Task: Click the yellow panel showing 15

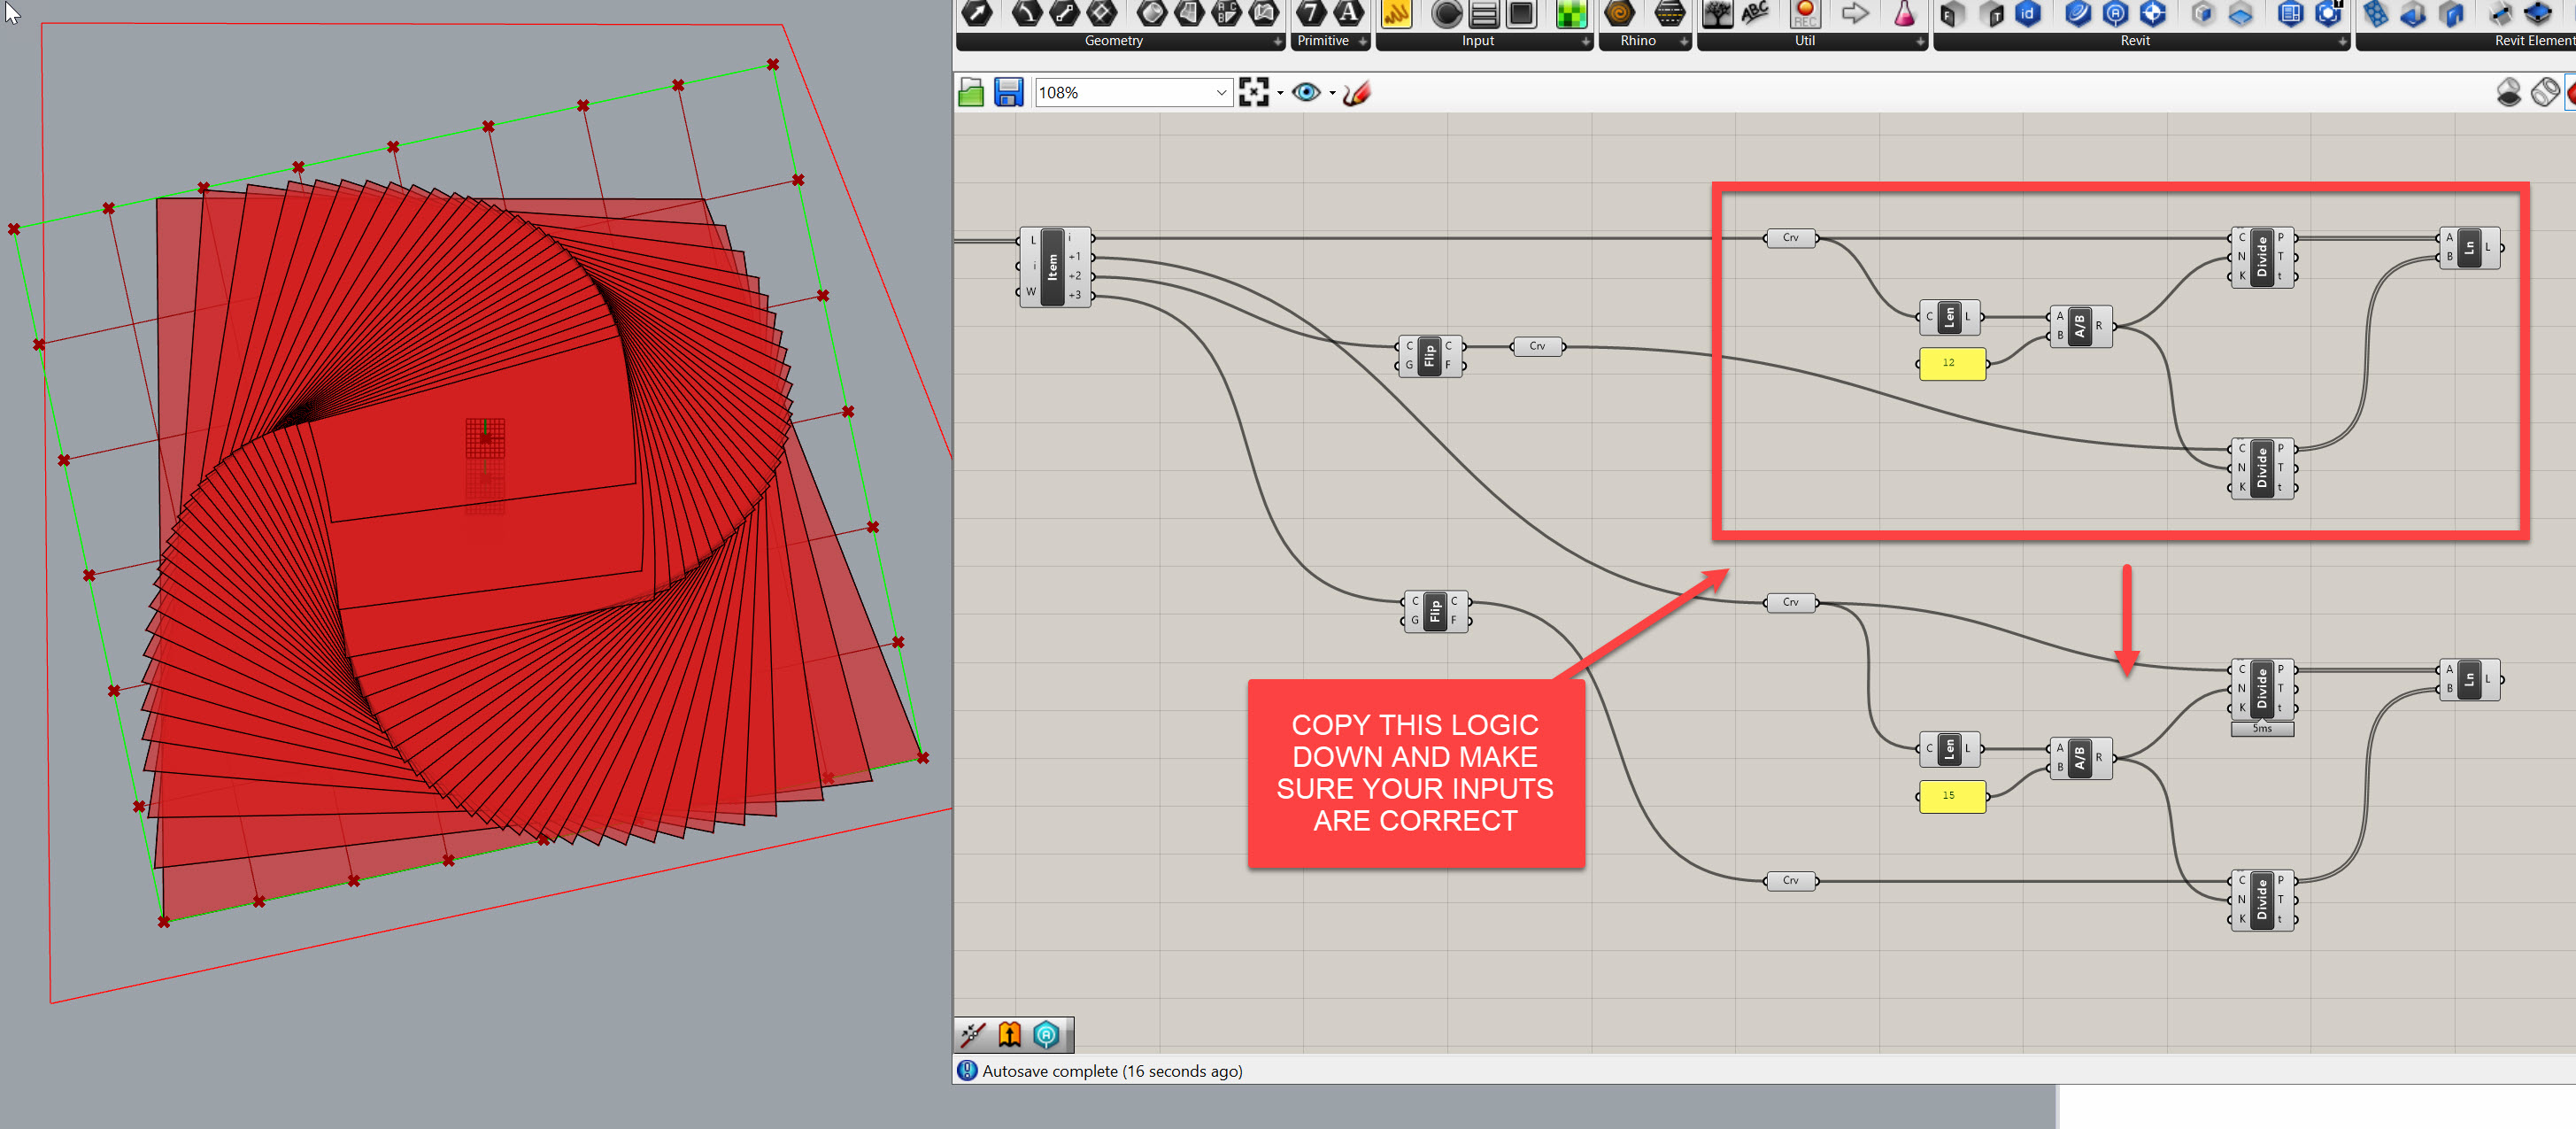Action: (x=1951, y=796)
